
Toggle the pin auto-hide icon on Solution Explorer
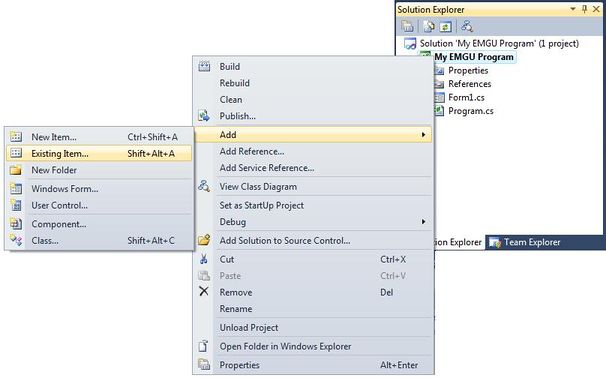(x=584, y=9)
